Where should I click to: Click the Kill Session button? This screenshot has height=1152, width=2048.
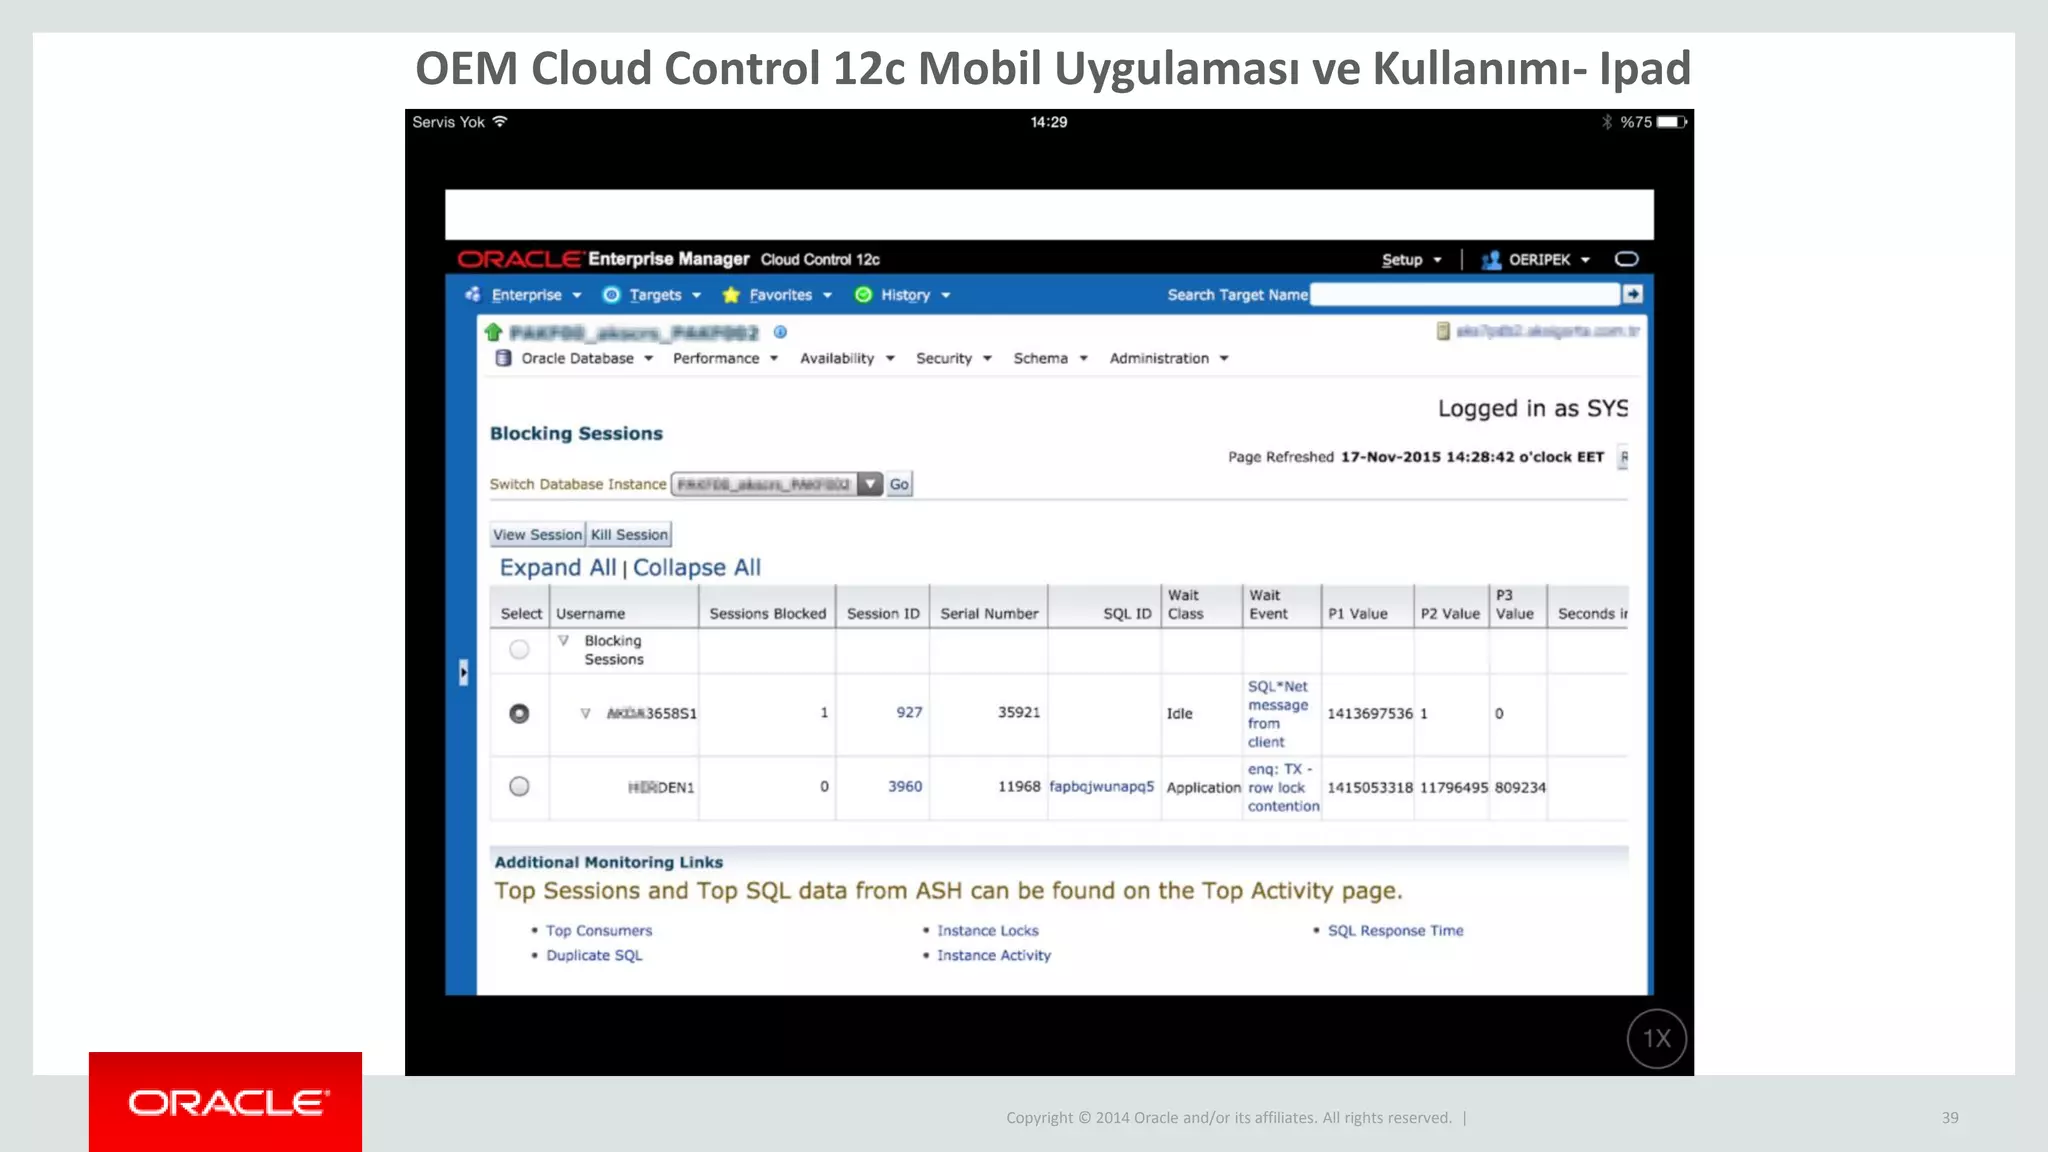pos(629,535)
